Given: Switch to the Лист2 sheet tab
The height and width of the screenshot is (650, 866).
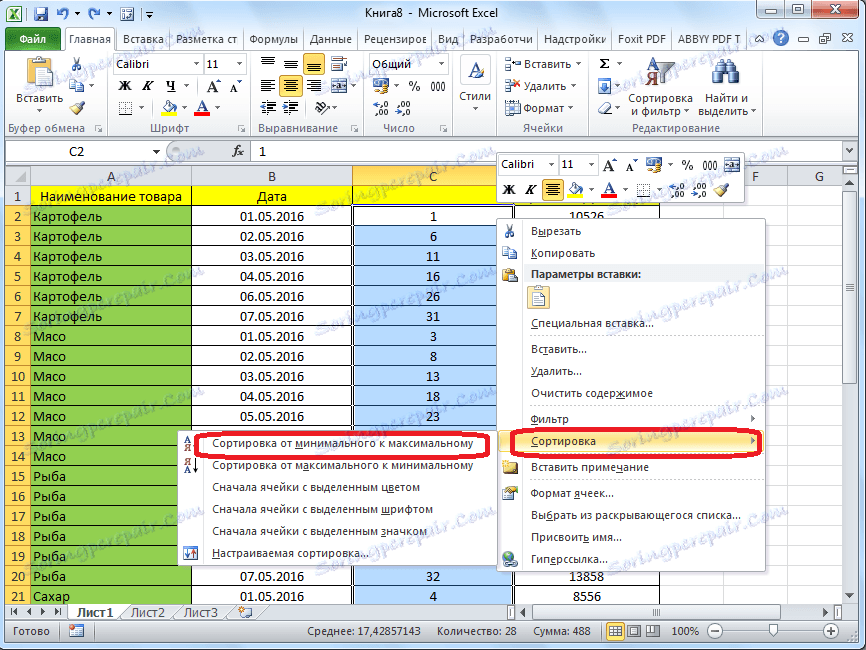Looking at the screenshot, I should point(148,612).
